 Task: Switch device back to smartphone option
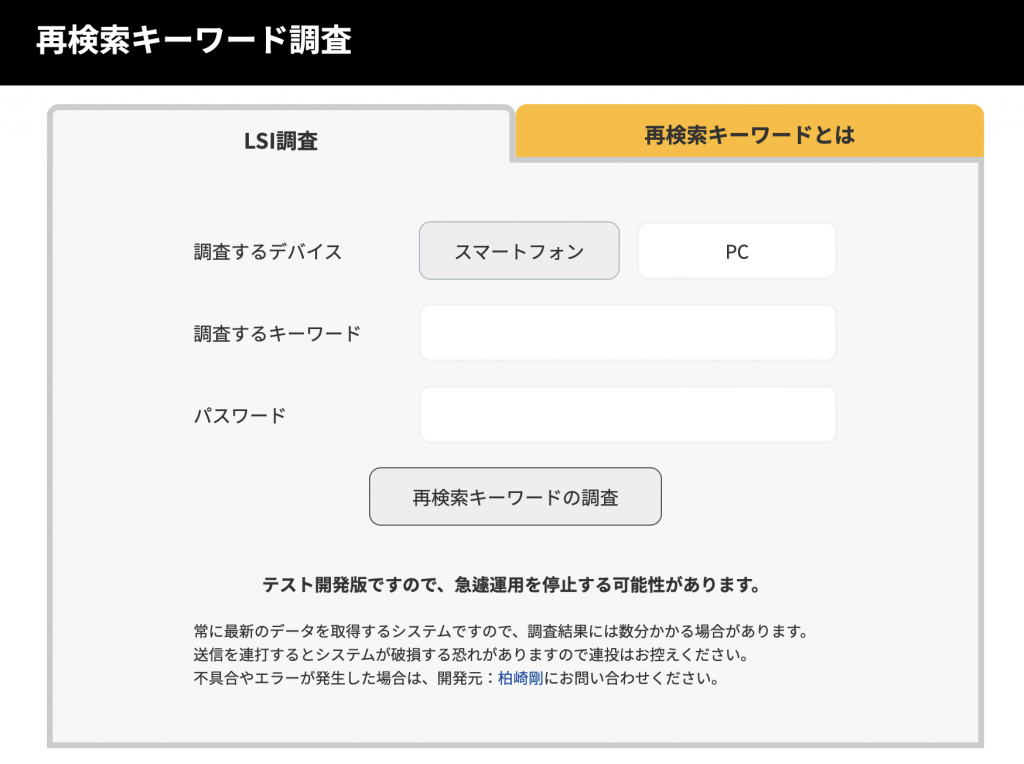point(518,251)
